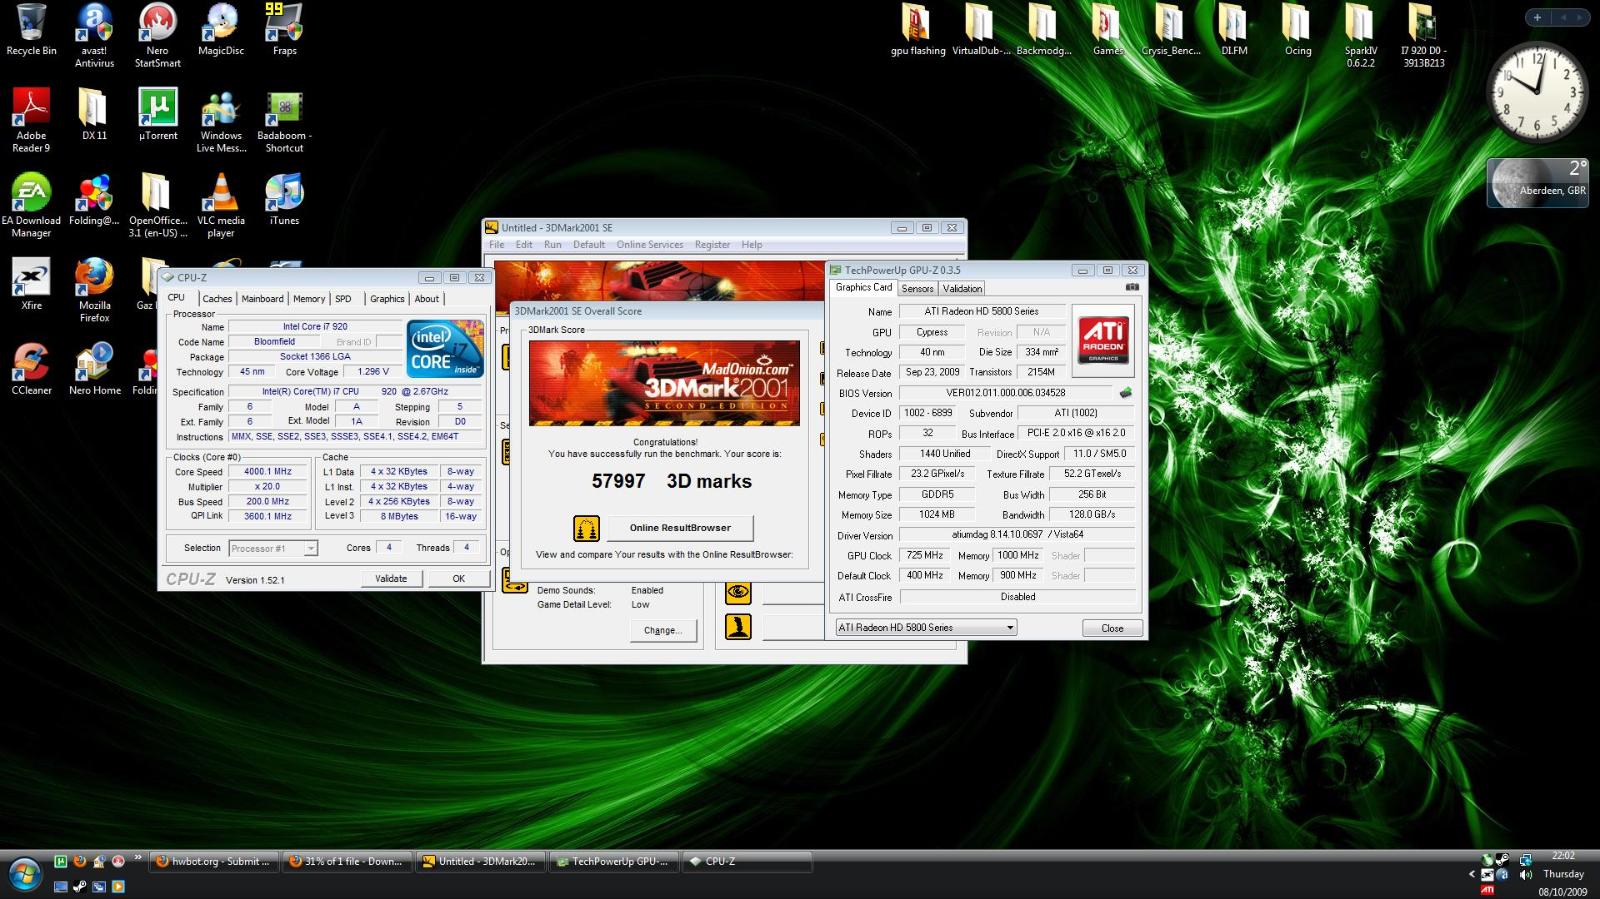Click the Validate button in CPU-Z
This screenshot has height=899, width=1600.
[x=391, y=578]
